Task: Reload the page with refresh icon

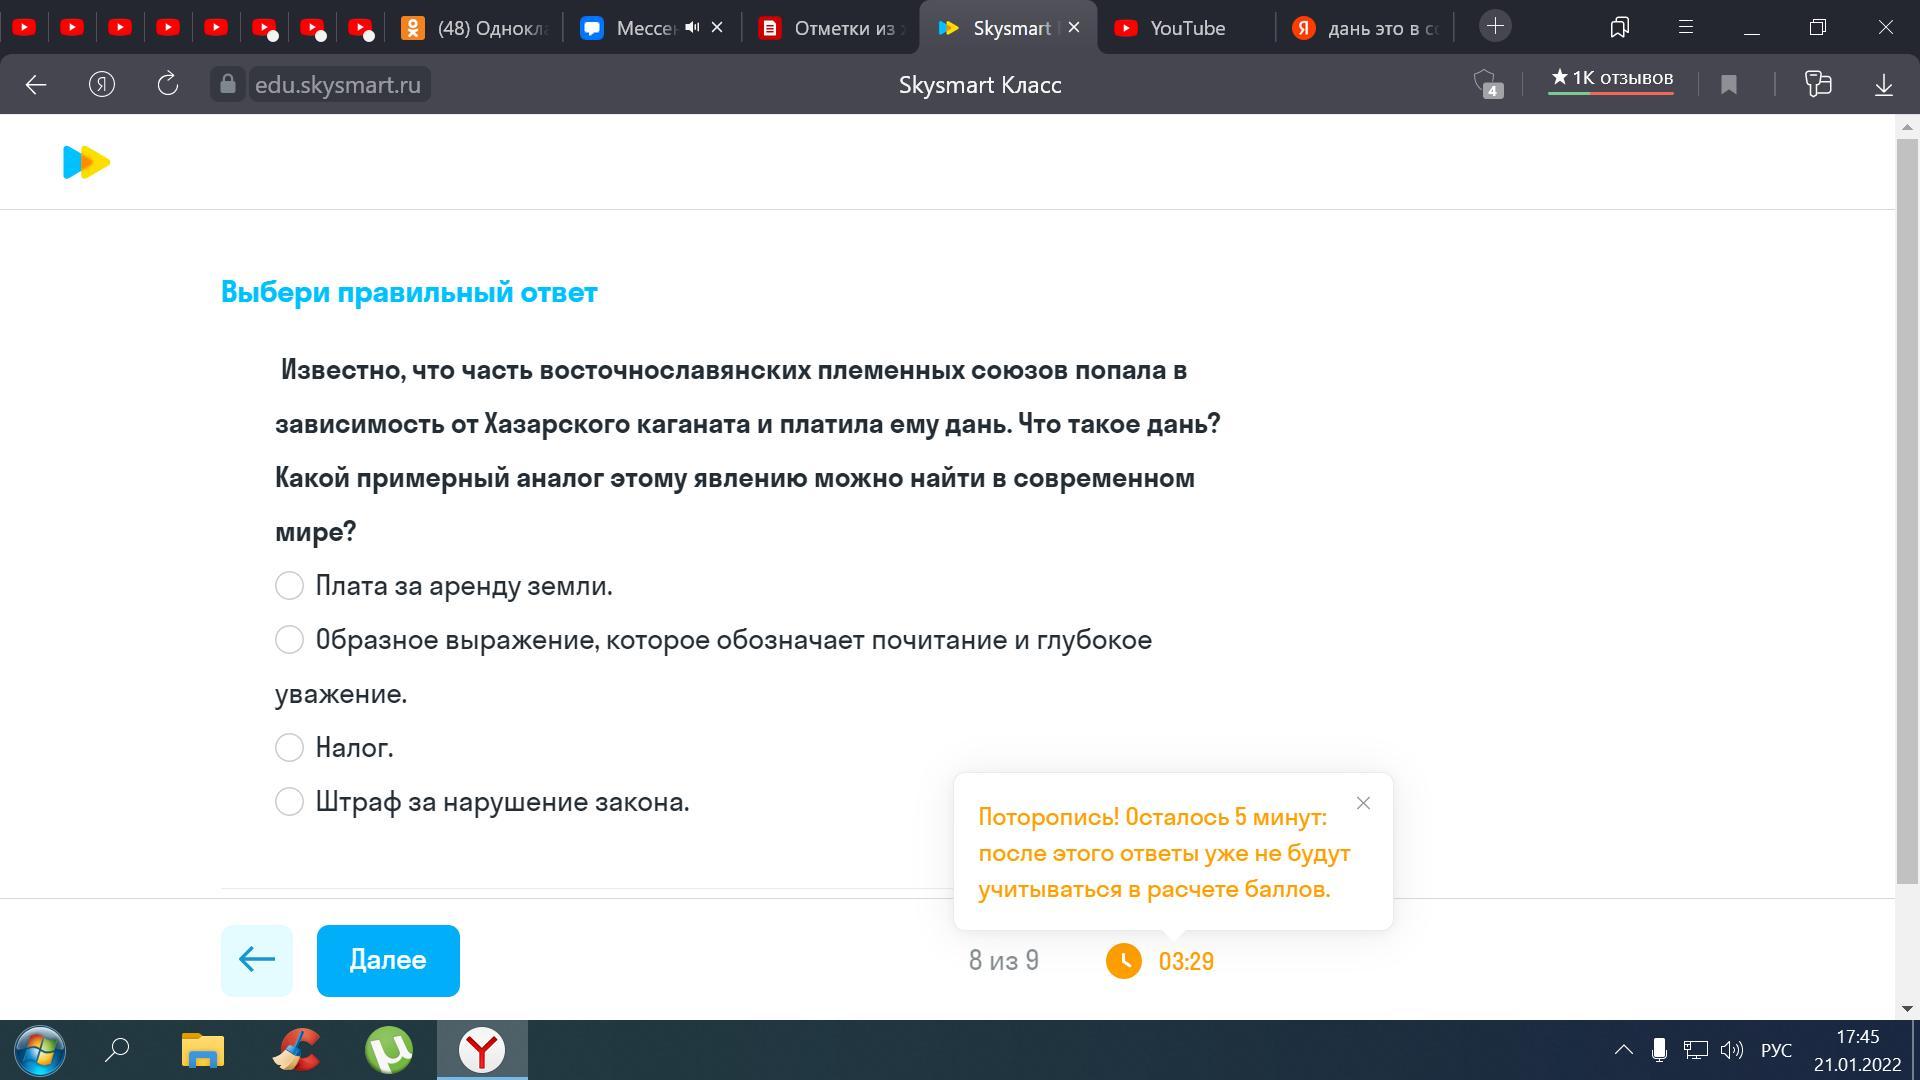Action: click(168, 84)
